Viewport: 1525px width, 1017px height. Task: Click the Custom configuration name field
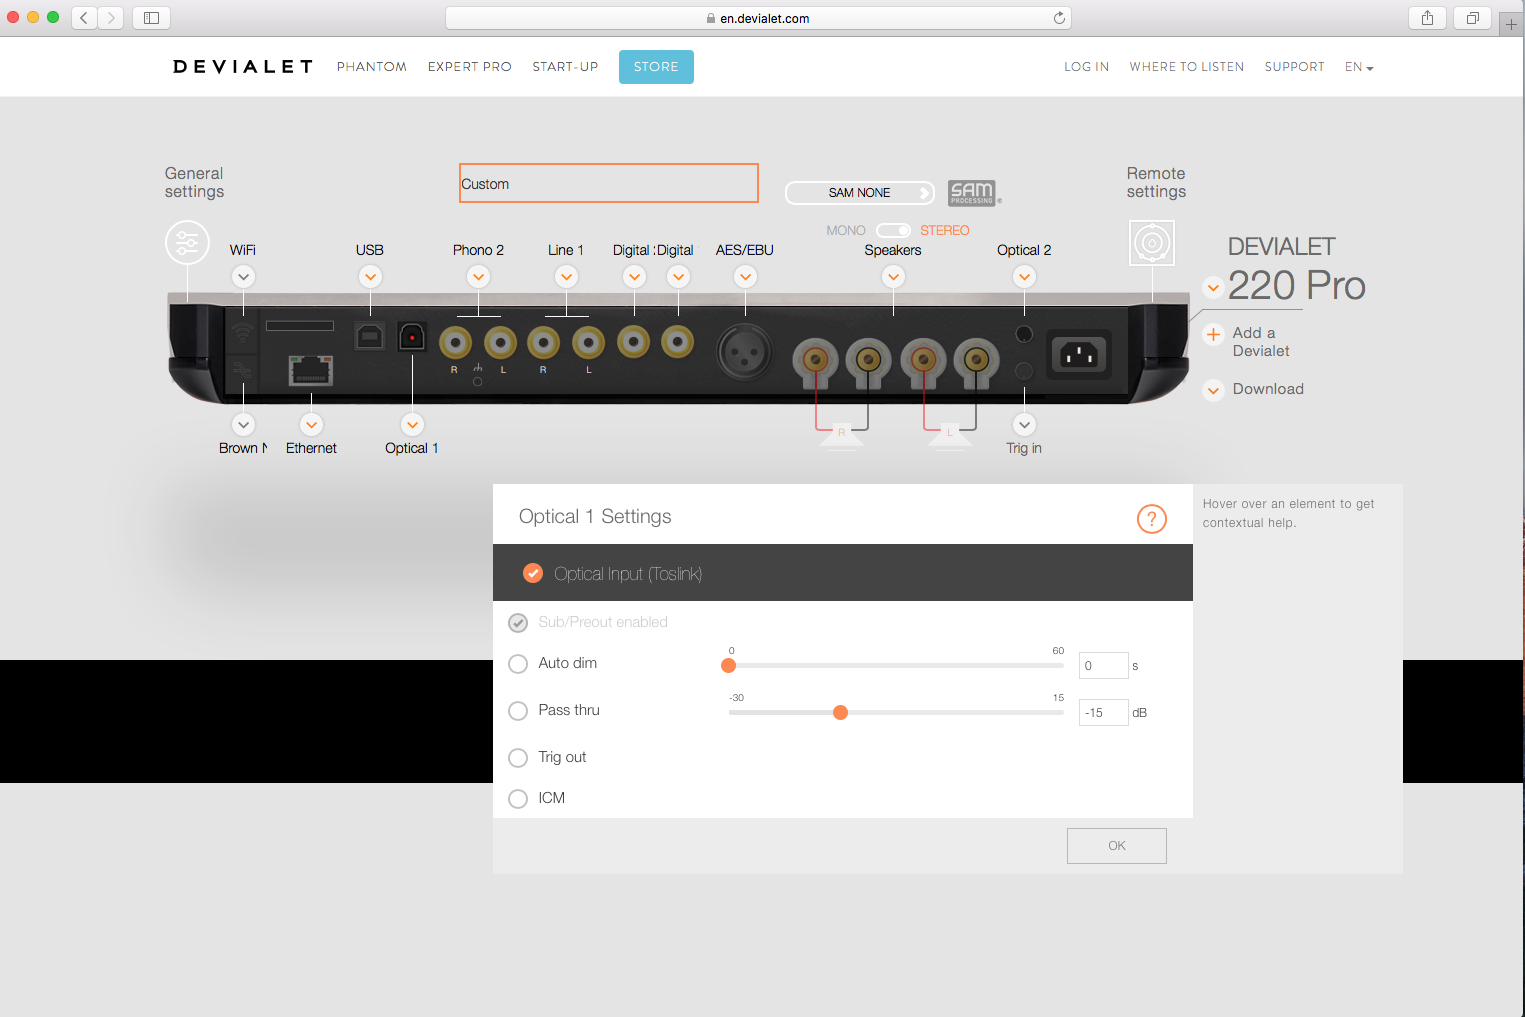coord(608,183)
